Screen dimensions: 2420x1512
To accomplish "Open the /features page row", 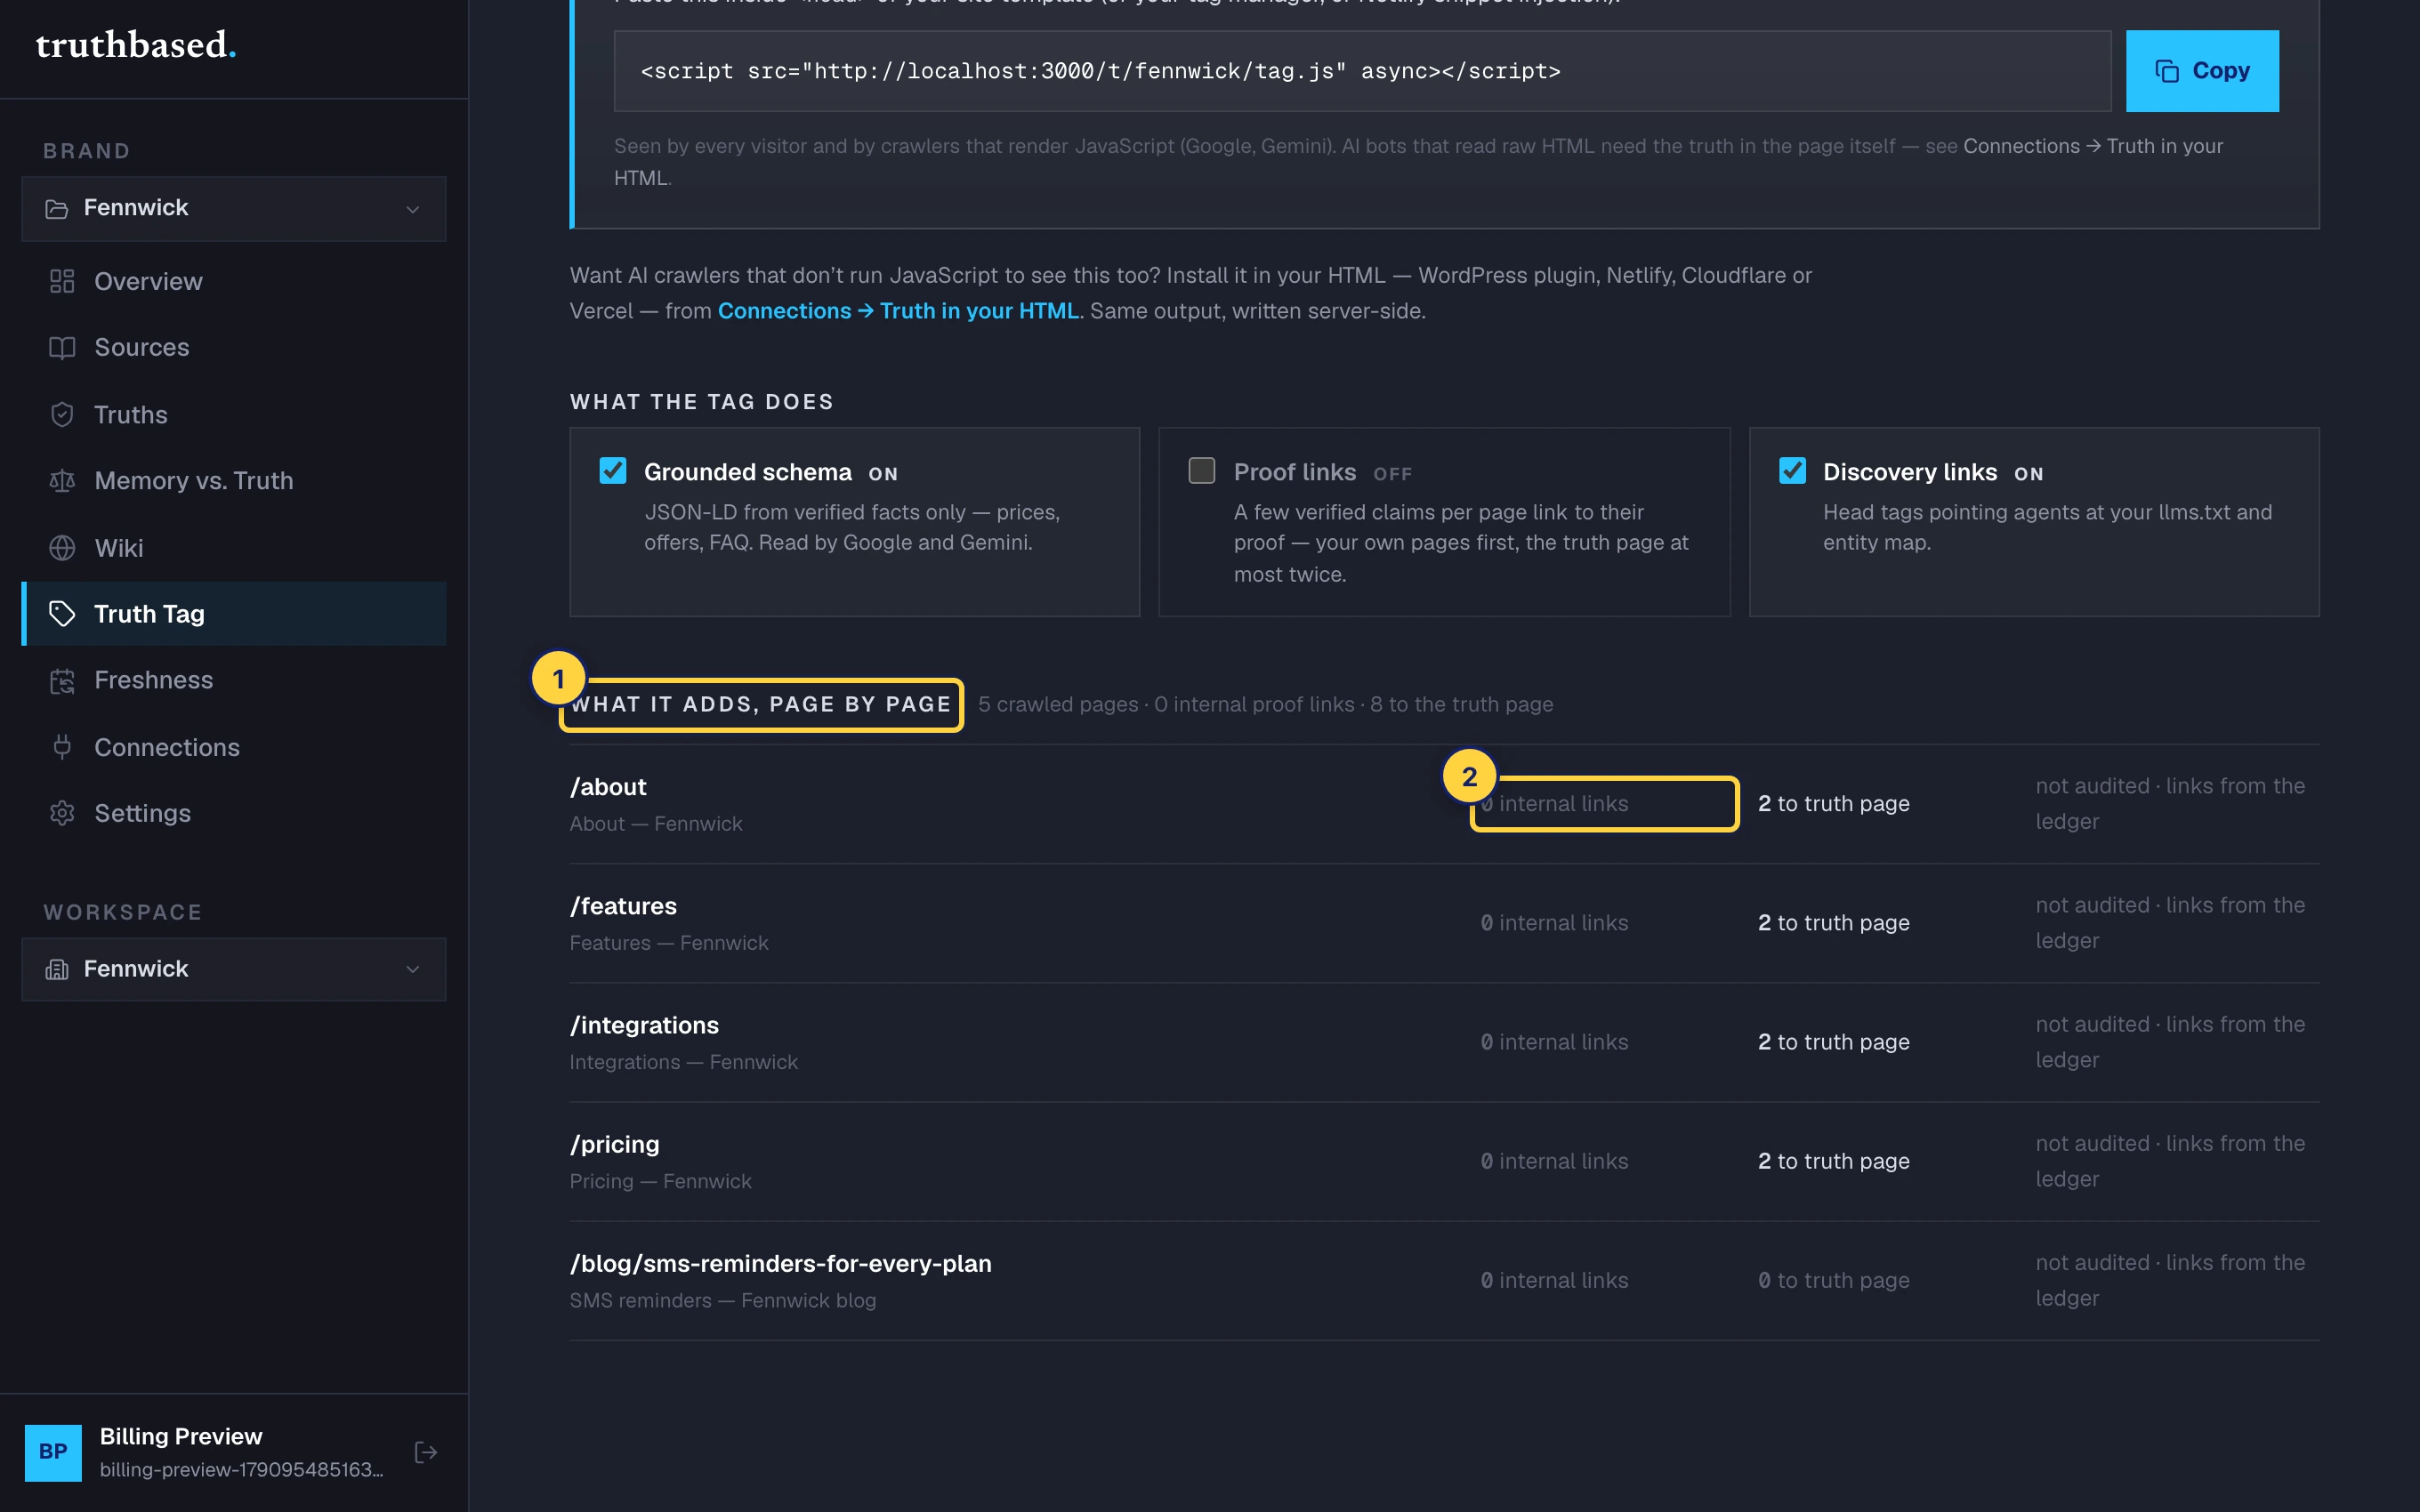I will (1444, 923).
